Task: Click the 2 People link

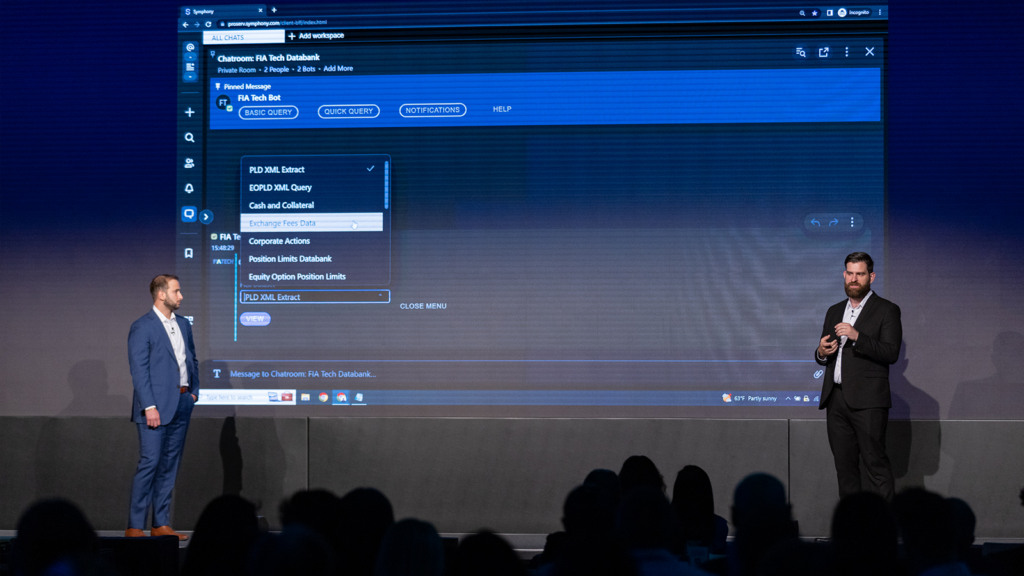Action: 276,69
